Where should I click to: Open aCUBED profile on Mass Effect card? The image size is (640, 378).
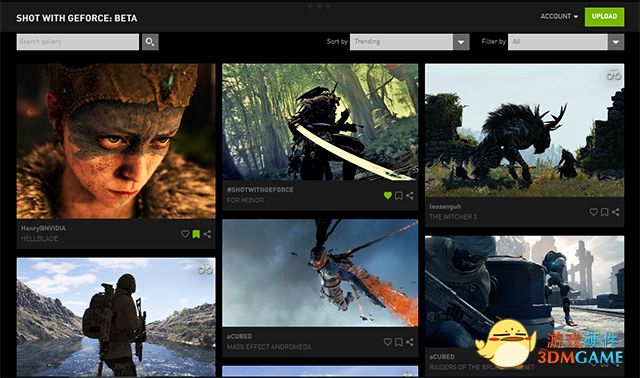pos(239,336)
